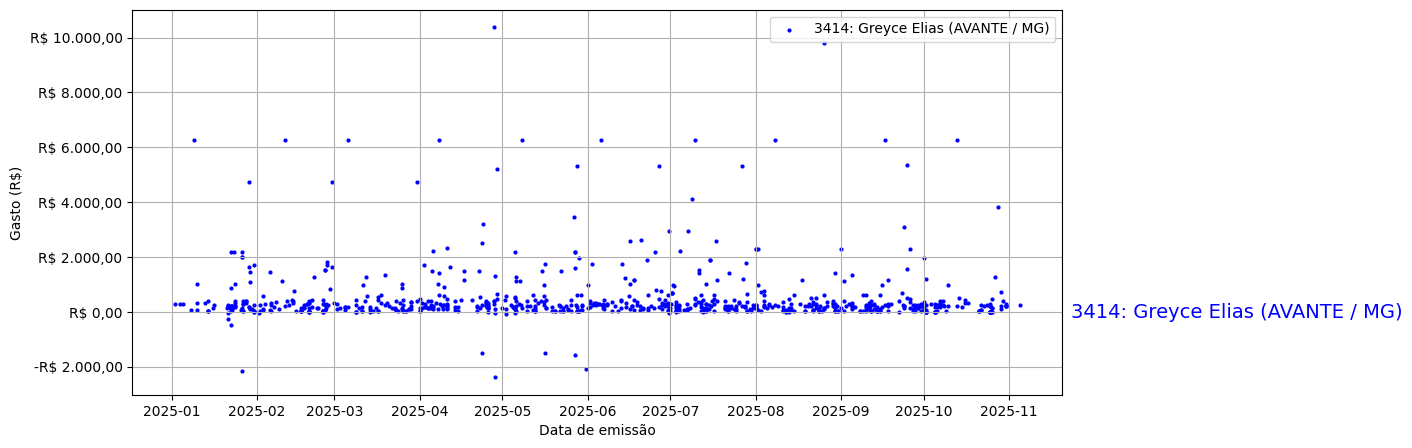Click the R$ 6.000,00 y-axis tick
This screenshot has width=1412, height=448.
pos(80,148)
